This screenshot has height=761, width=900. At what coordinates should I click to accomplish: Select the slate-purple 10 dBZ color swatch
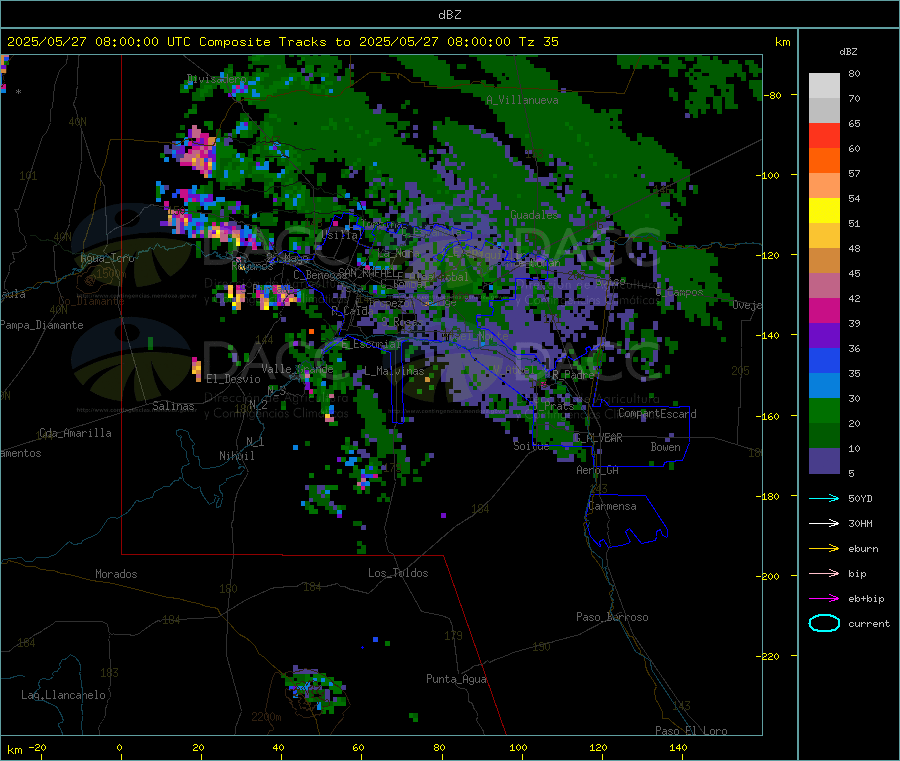pos(824,460)
